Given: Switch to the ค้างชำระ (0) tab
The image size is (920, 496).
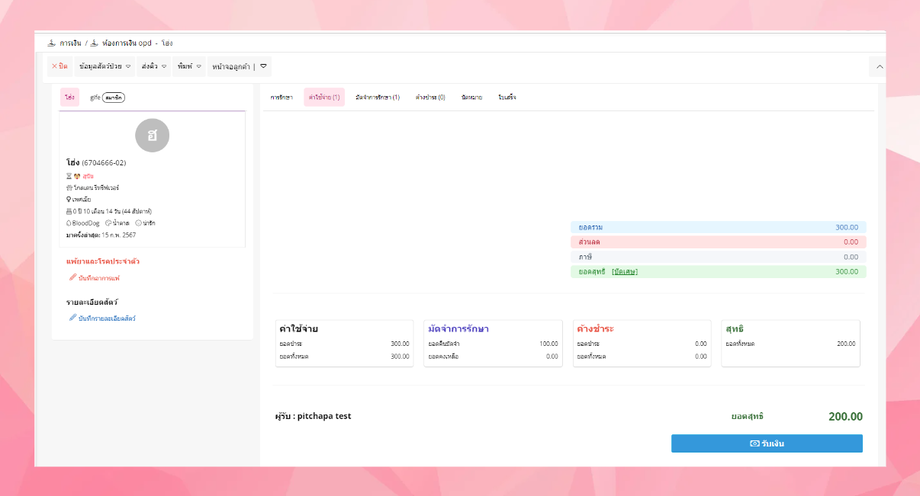Looking at the screenshot, I should 430,97.
